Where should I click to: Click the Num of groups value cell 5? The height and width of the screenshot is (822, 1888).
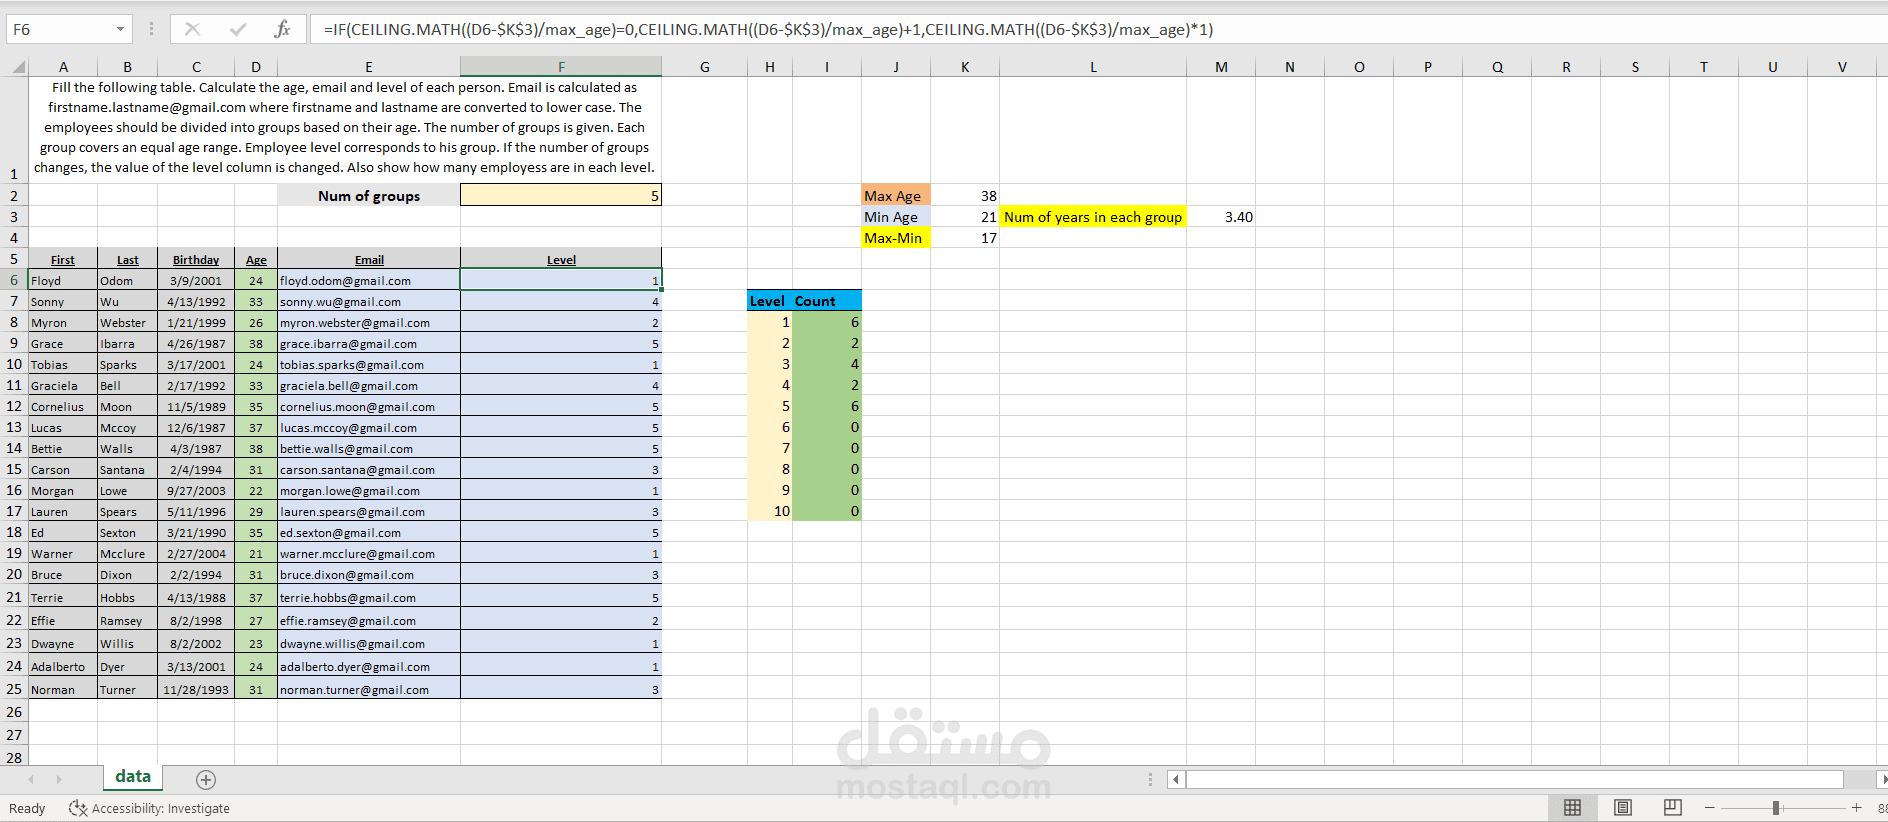pyautogui.click(x=561, y=196)
